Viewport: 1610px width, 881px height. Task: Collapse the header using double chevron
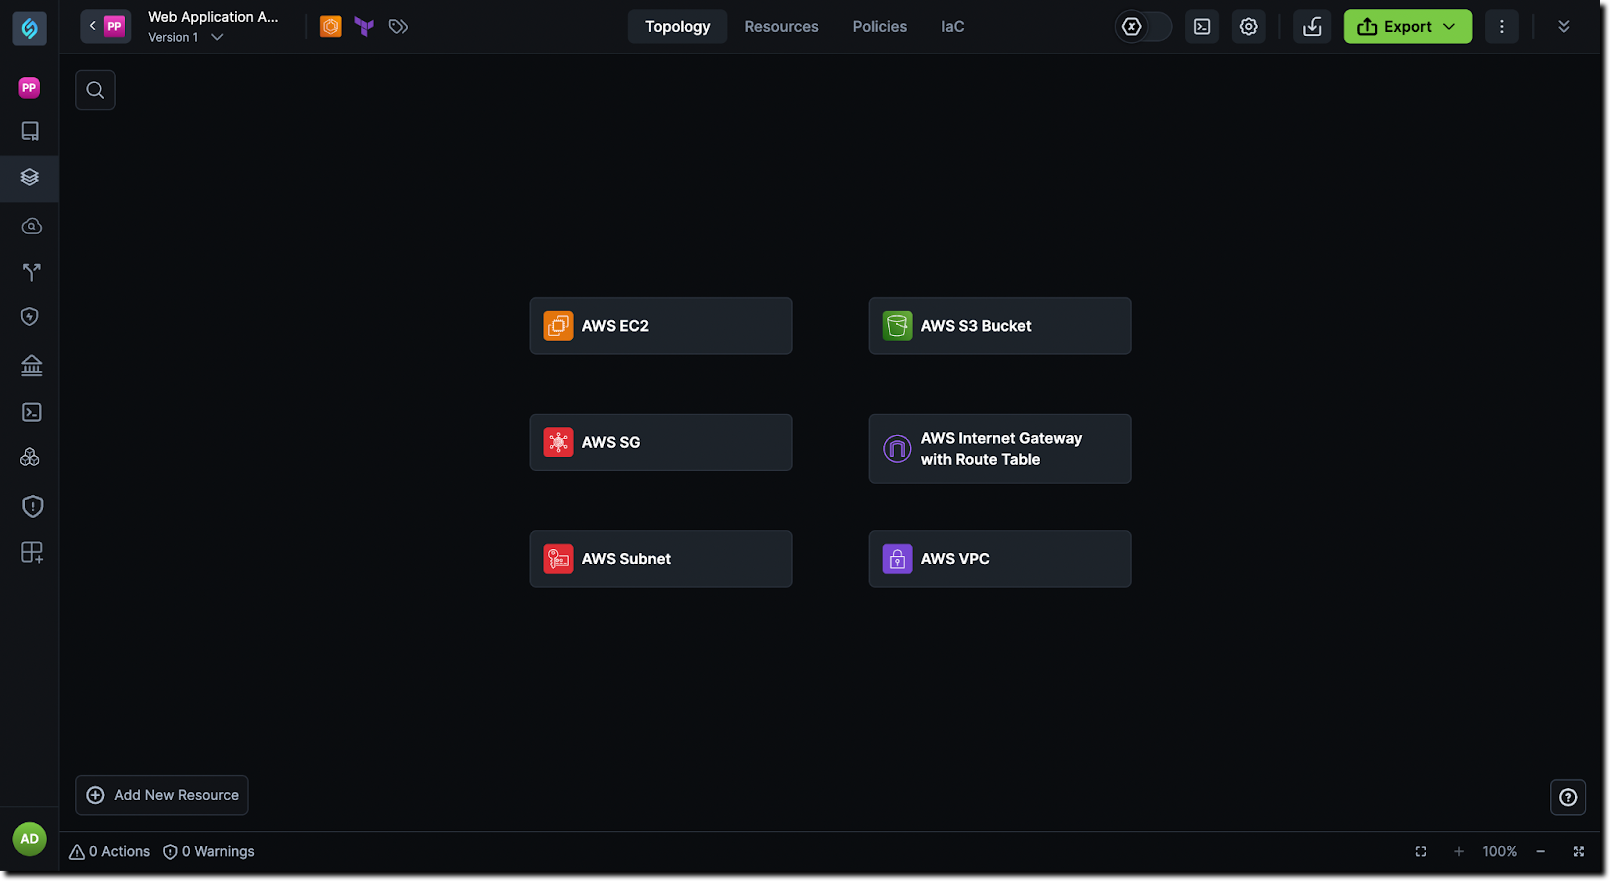1563,27
